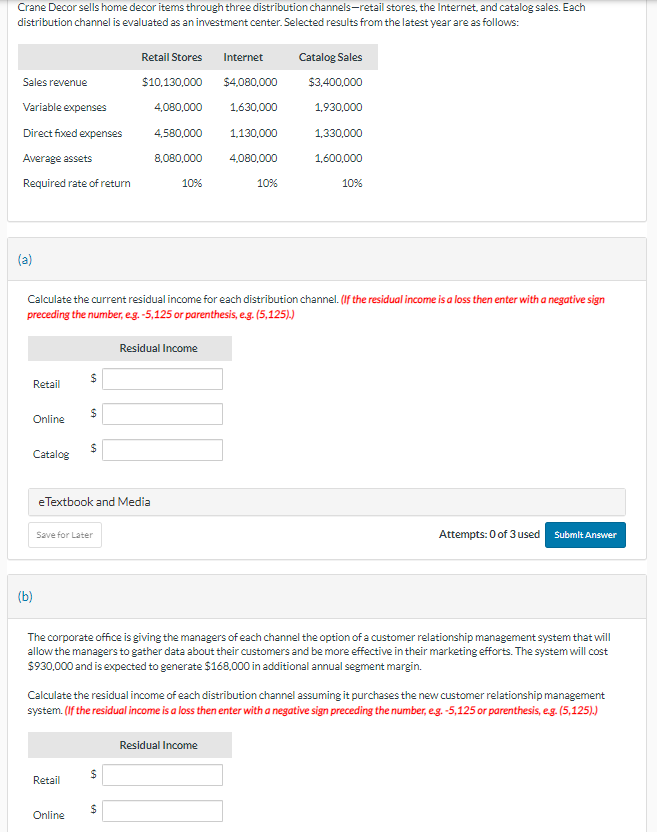Click the Attempts: 0 of 3 used text
Viewport: 657px width, 832px height.
click(x=489, y=534)
